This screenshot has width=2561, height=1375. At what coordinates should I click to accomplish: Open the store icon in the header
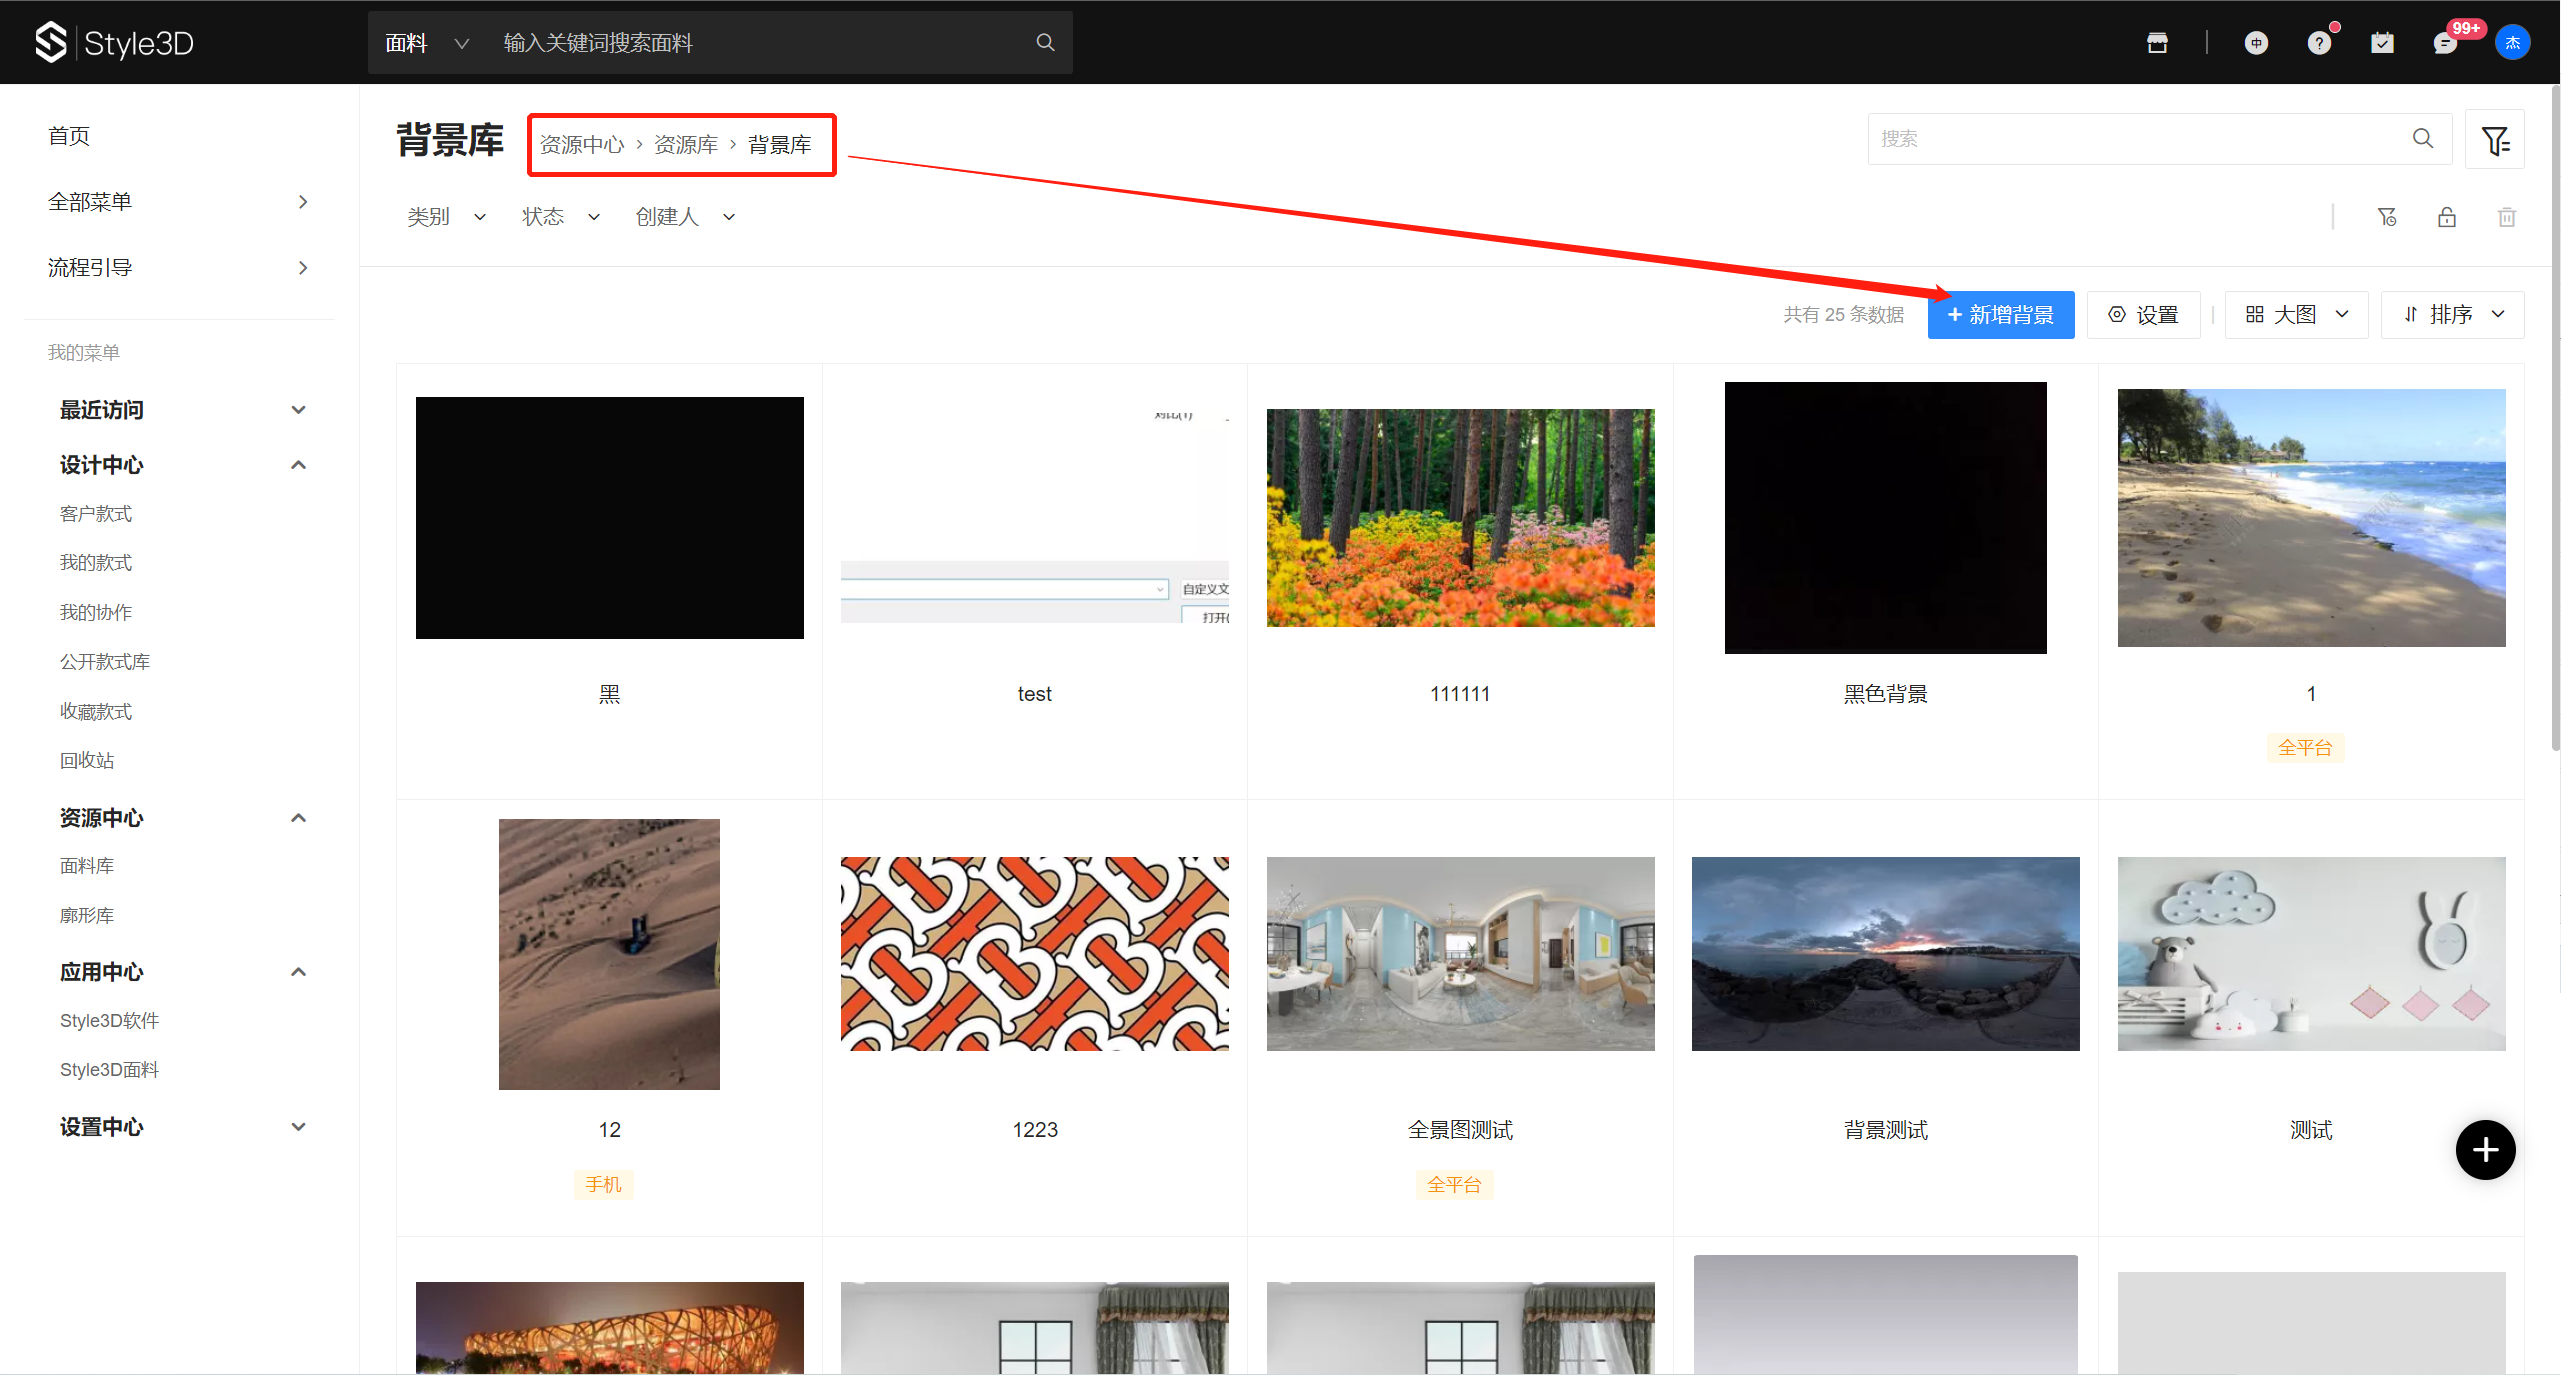coord(2157,42)
